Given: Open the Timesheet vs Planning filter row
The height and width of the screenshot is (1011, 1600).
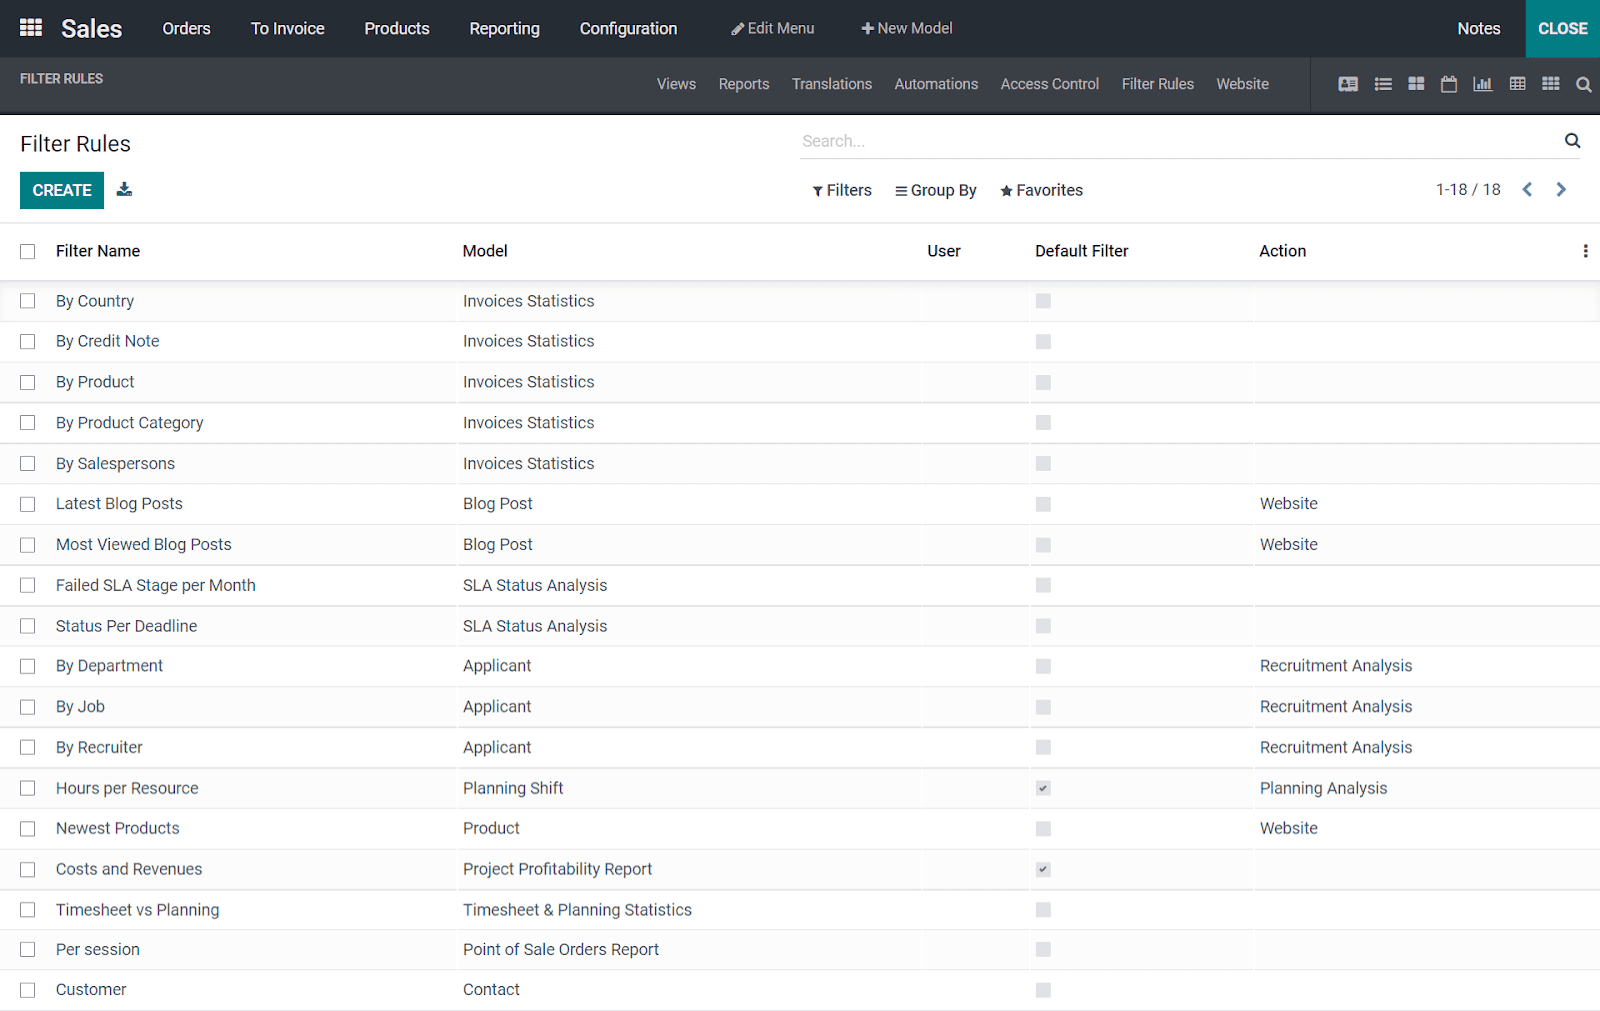Looking at the screenshot, I should click(800, 910).
